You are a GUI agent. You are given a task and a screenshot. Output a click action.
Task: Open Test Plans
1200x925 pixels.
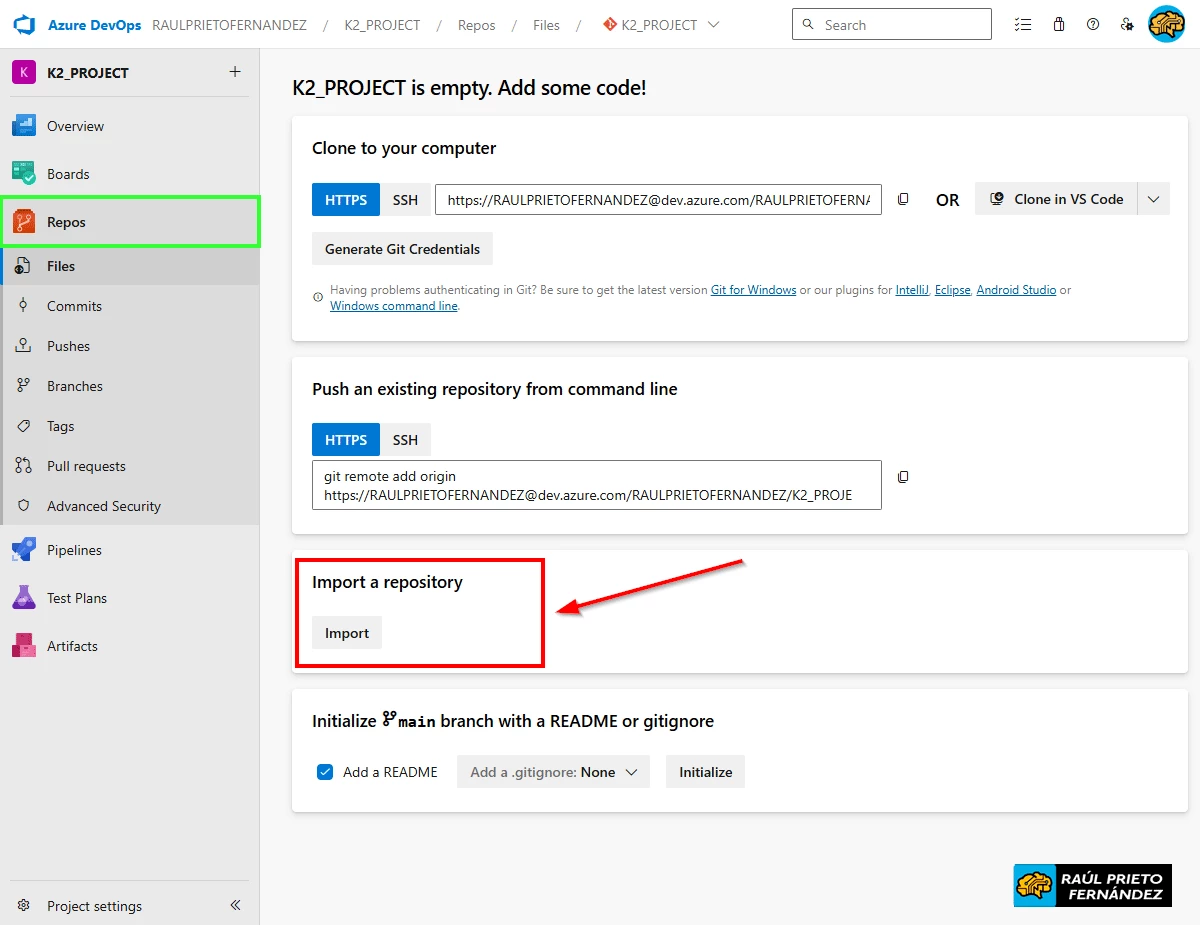tap(79, 597)
